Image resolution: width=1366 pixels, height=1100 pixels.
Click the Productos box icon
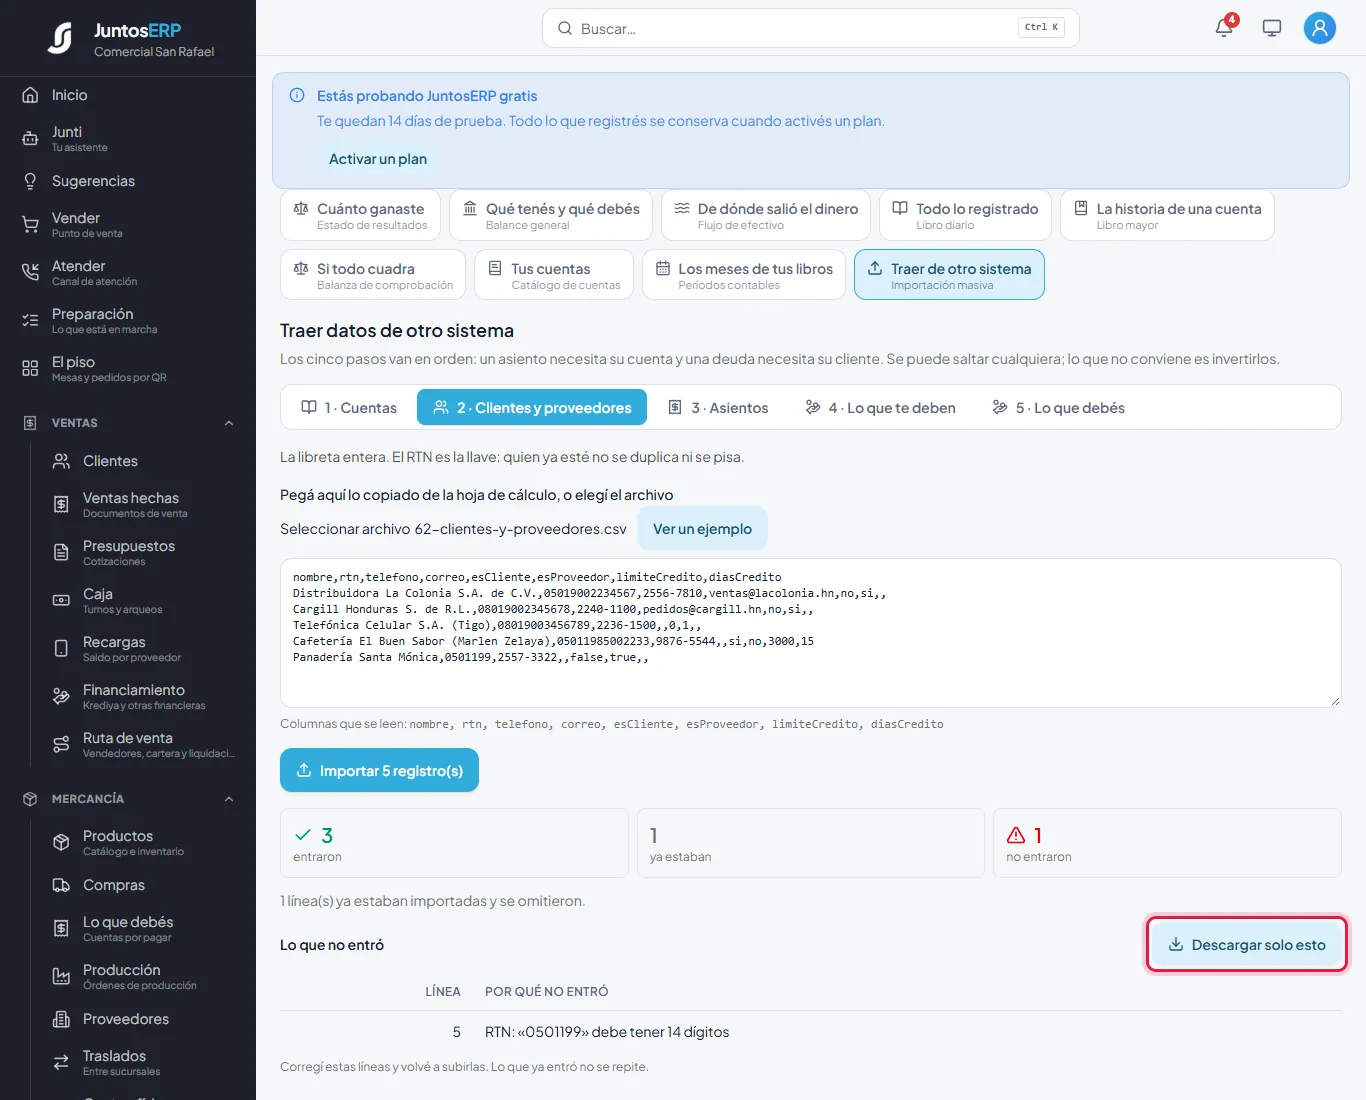click(61, 842)
